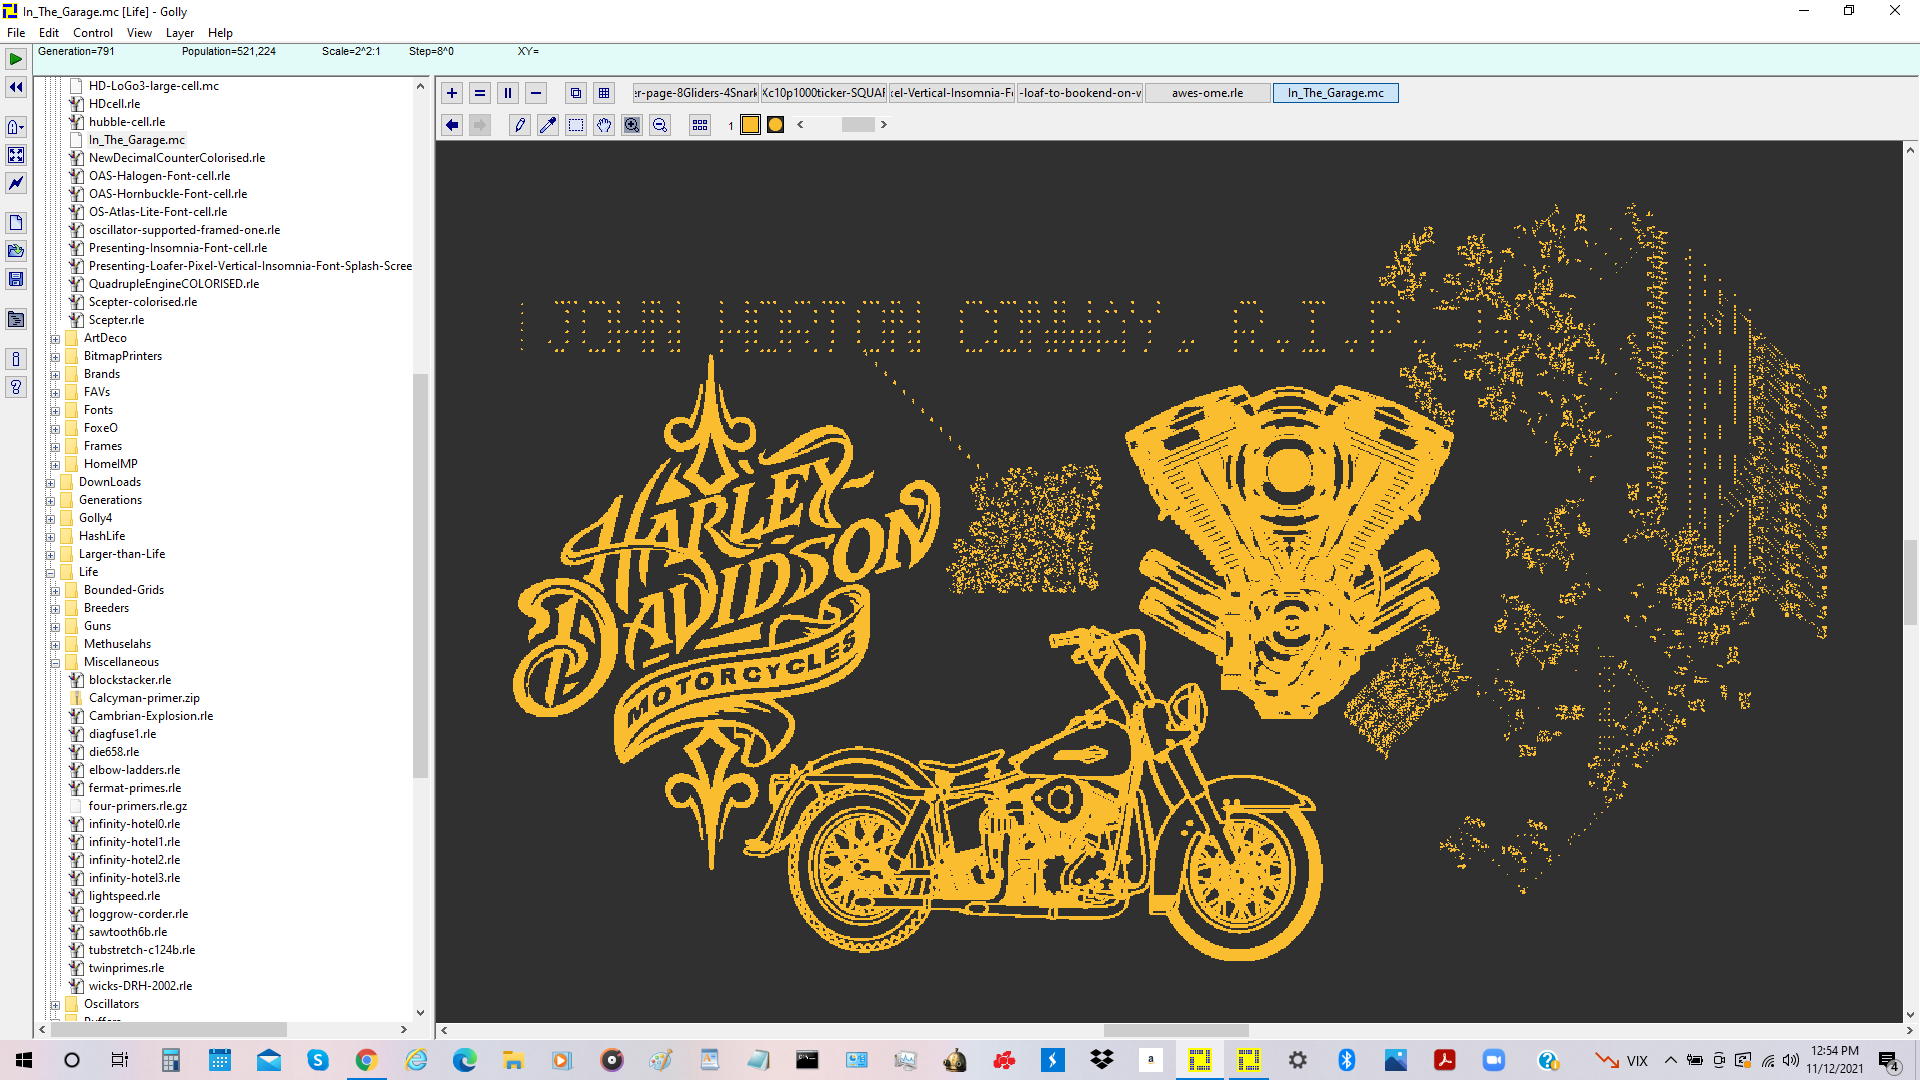Switch to the Xc10p1000ticker-SQUAR layer
The height and width of the screenshot is (1080, 1920).
[x=823, y=93]
